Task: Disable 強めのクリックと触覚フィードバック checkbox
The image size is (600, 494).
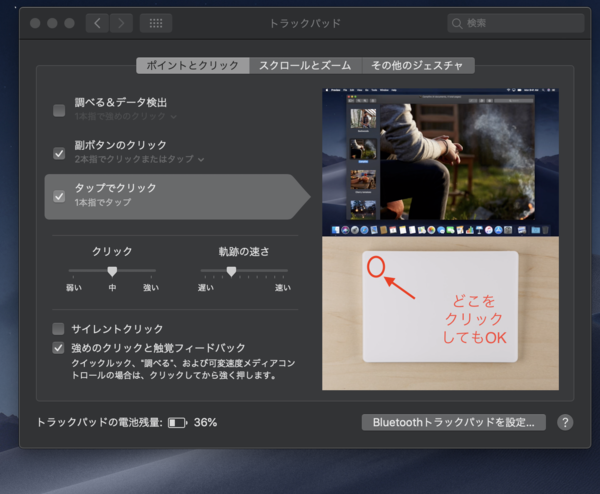Action: coord(59,347)
